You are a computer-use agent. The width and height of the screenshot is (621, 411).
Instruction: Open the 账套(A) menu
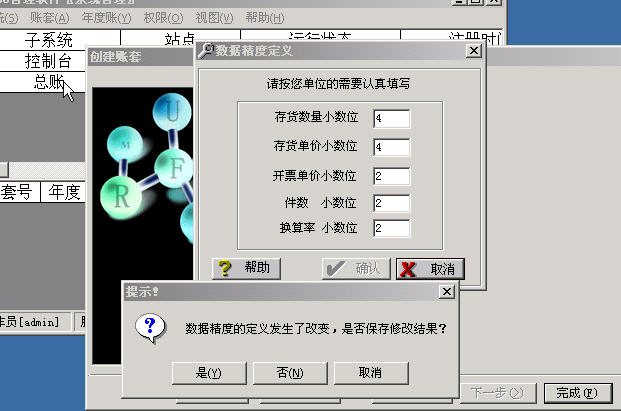tap(50, 18)
